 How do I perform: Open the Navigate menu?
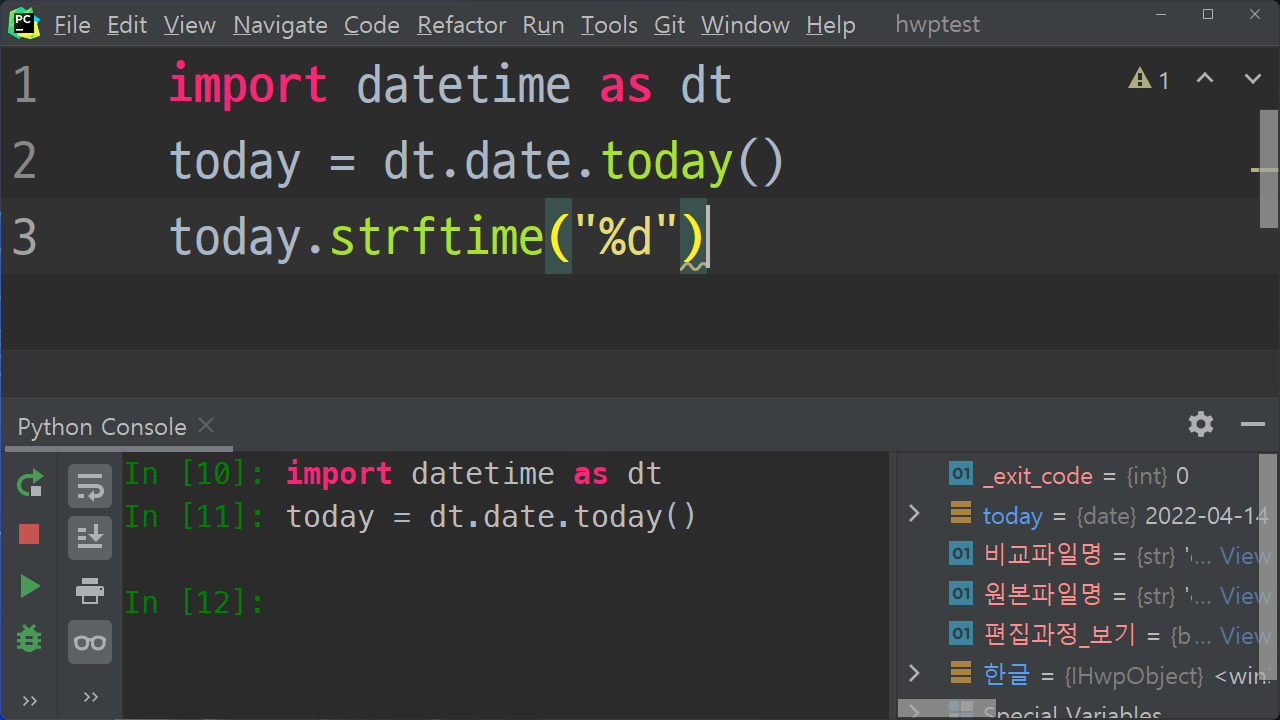[280, 25]
